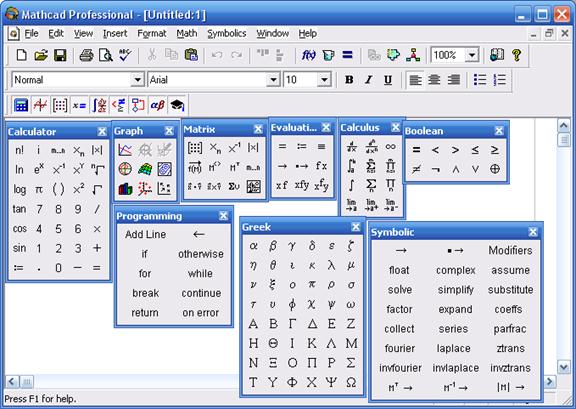The width and height of the screenshot is (576, 409).
Task: Click solve in Symbolic palette
Action: click(x=400, y=290)
